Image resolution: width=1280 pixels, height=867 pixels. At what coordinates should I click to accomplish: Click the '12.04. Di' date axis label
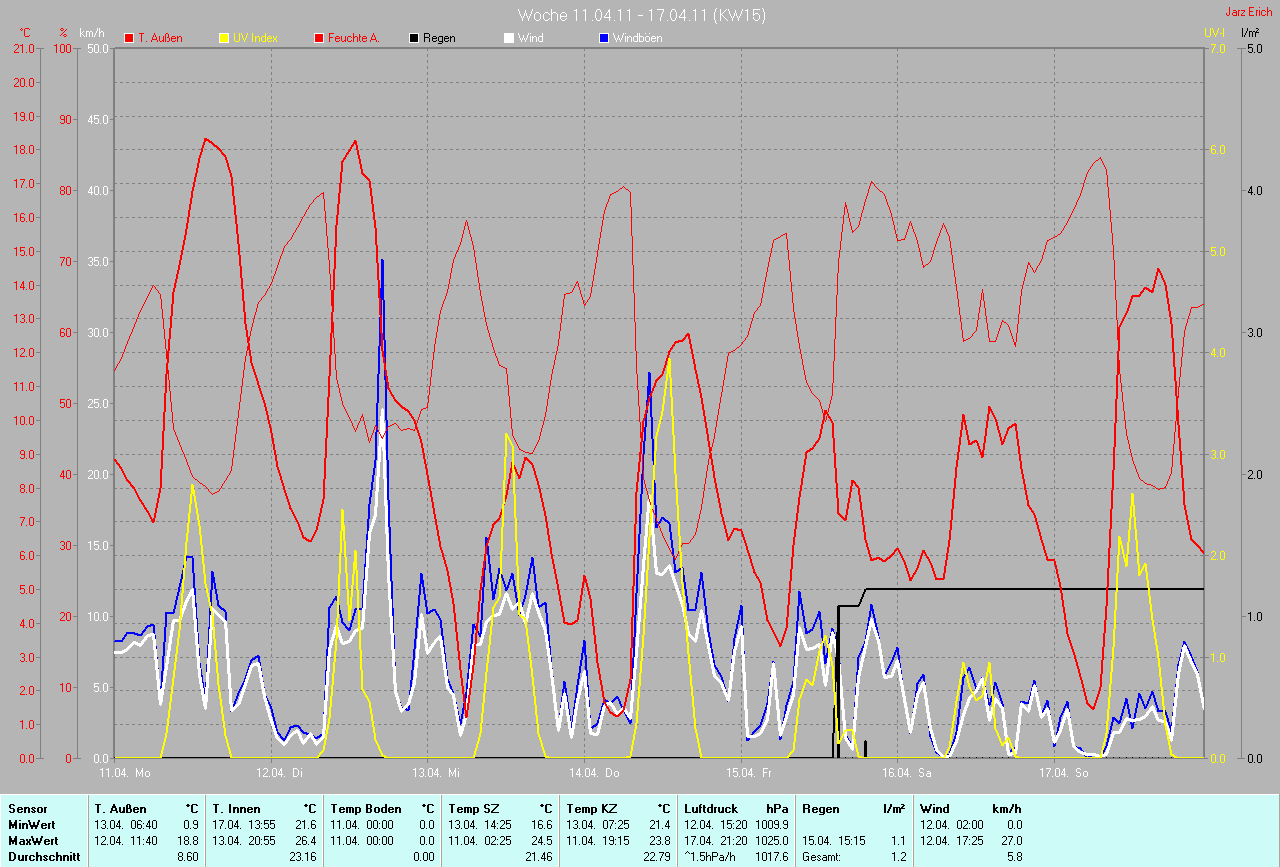coord(280,773)
